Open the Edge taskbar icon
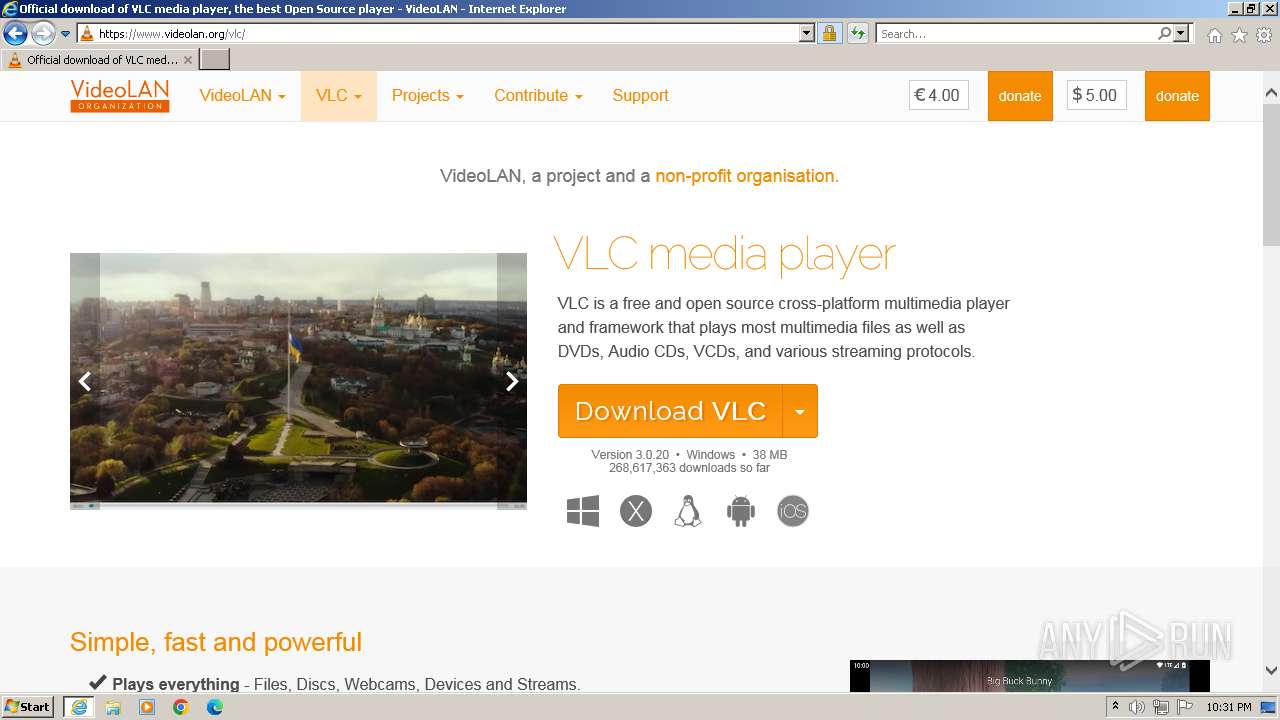The width and height of the screenshot is (1280, 720). click(x=215, y=707)
